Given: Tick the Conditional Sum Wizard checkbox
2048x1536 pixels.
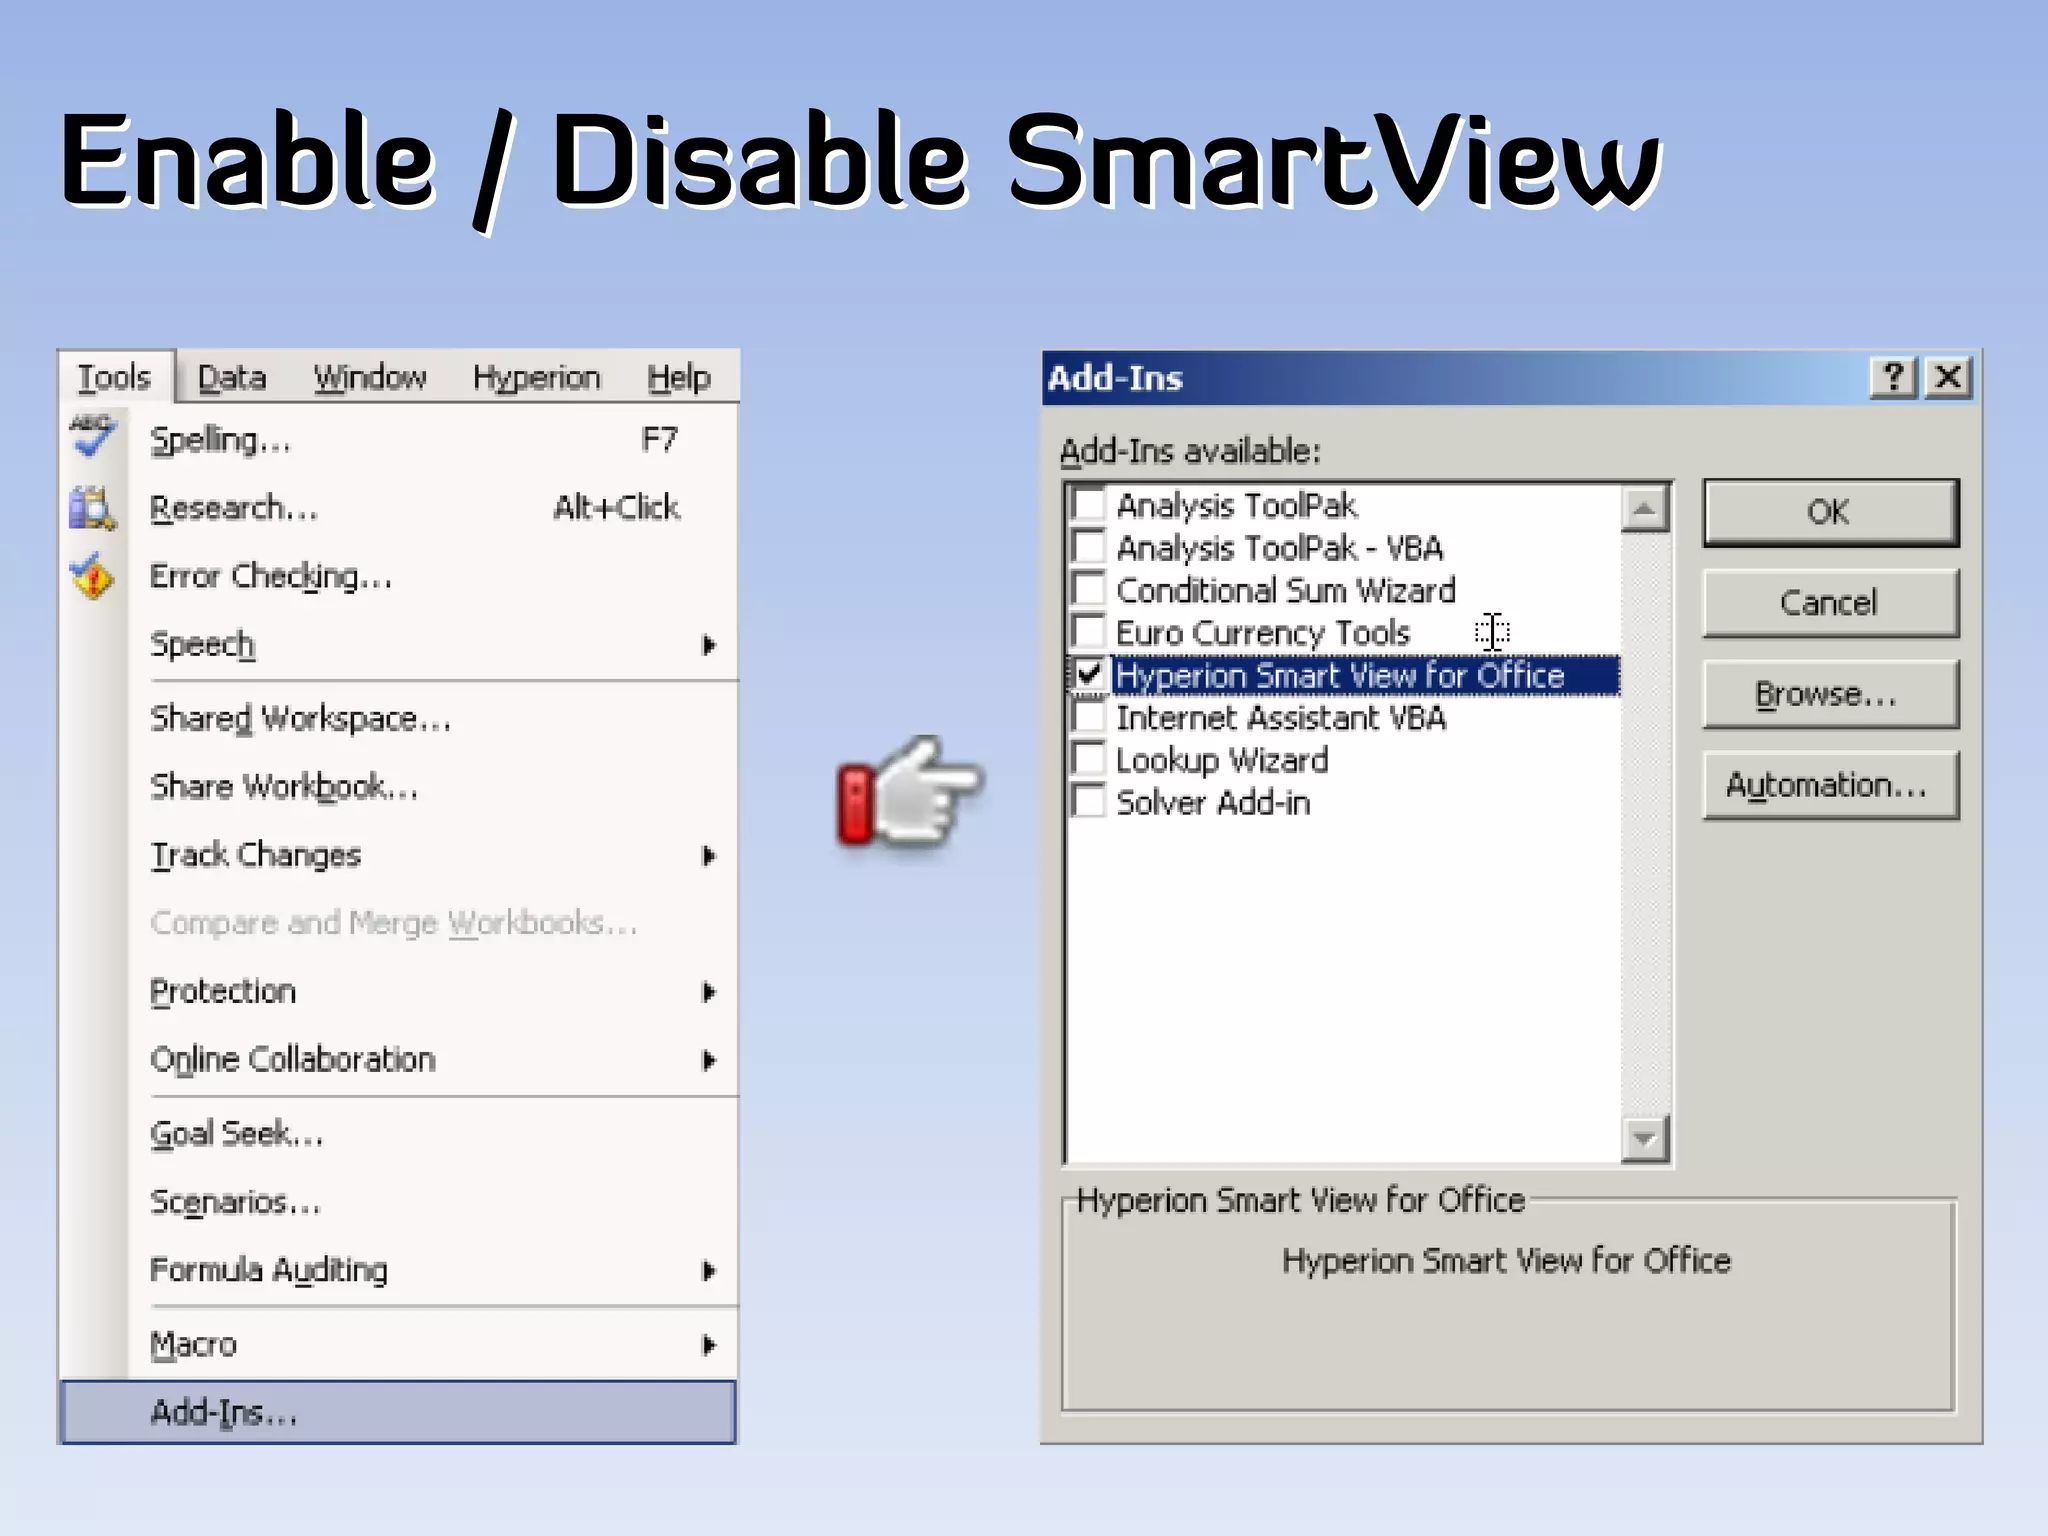Looking at the screenshot, I should pyautogui.click(x=1088, y=589).
